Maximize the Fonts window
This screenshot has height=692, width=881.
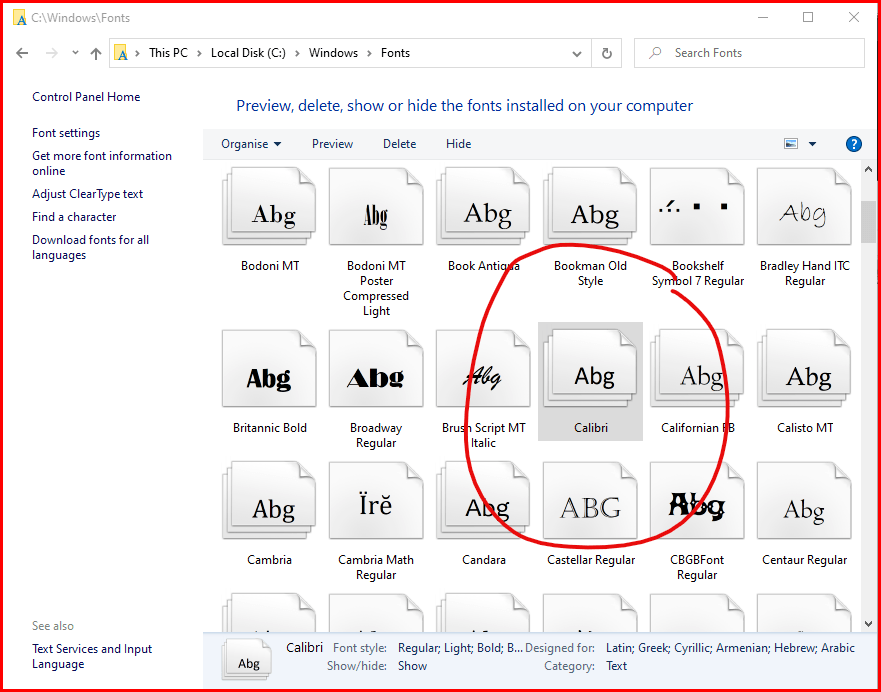click(808, 17)
